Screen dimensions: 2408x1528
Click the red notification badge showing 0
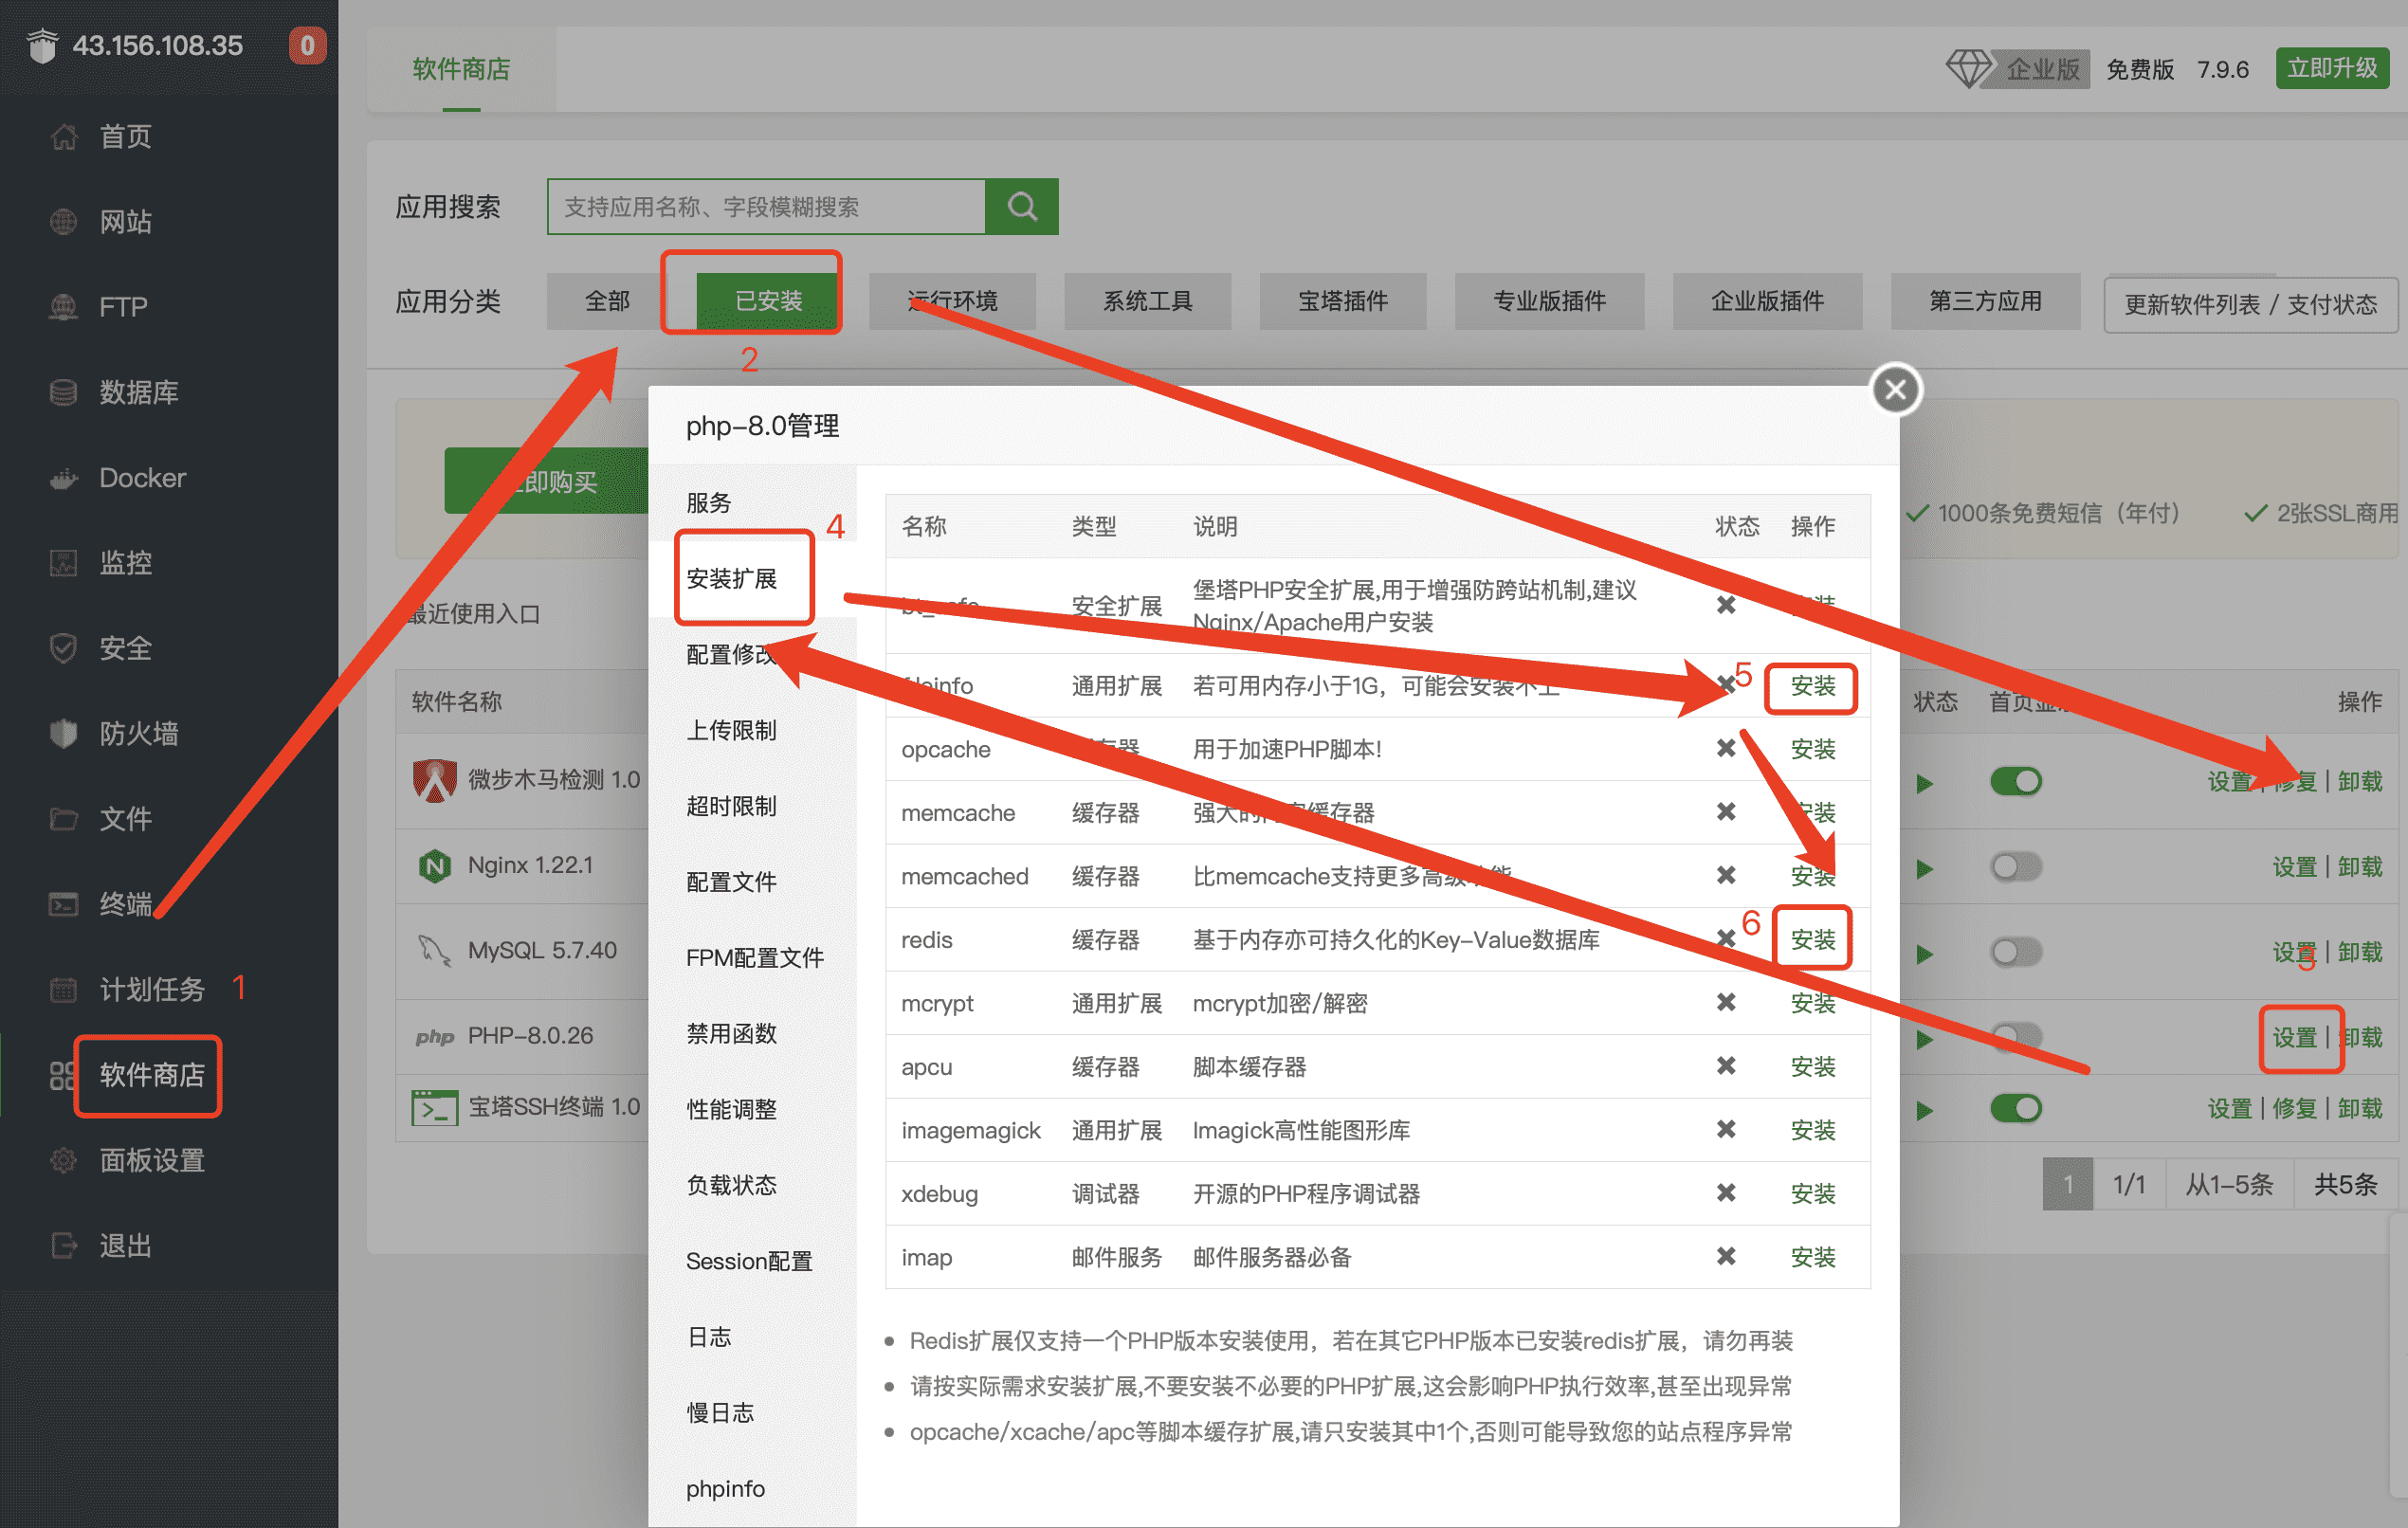coord(307,45)
